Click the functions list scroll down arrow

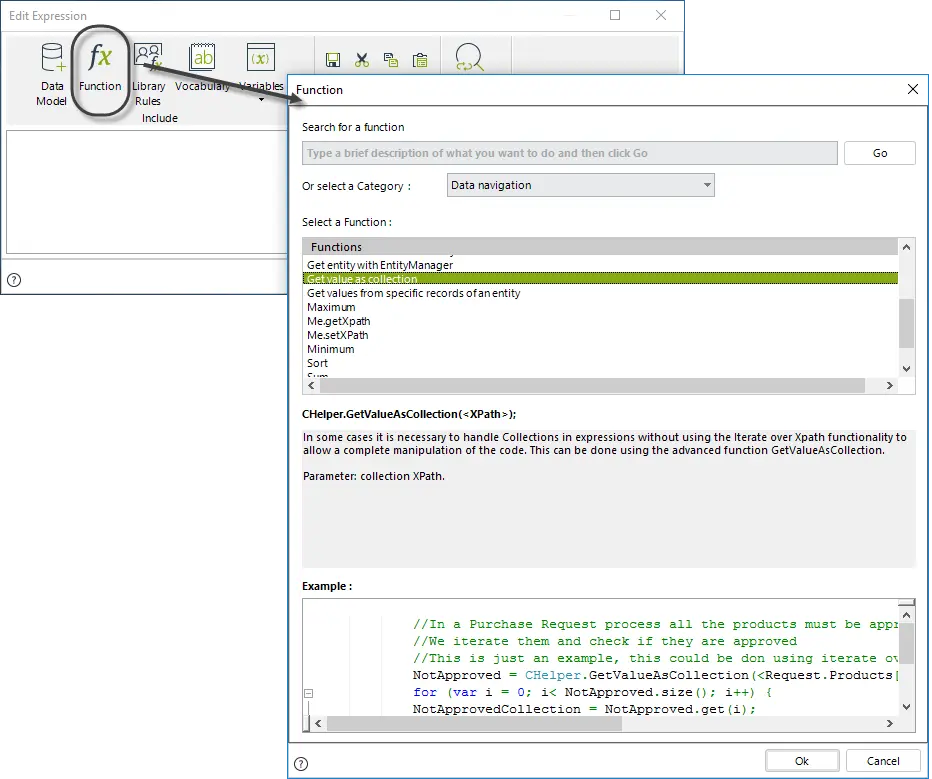(906, 369)
